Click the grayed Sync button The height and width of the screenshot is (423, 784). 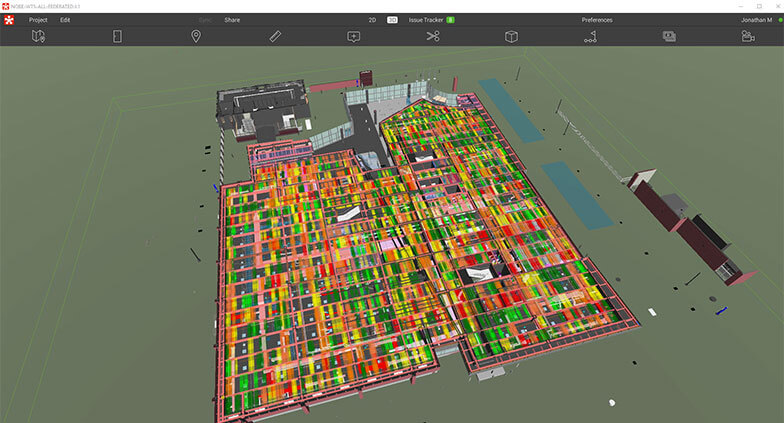(x=205, y=19)
